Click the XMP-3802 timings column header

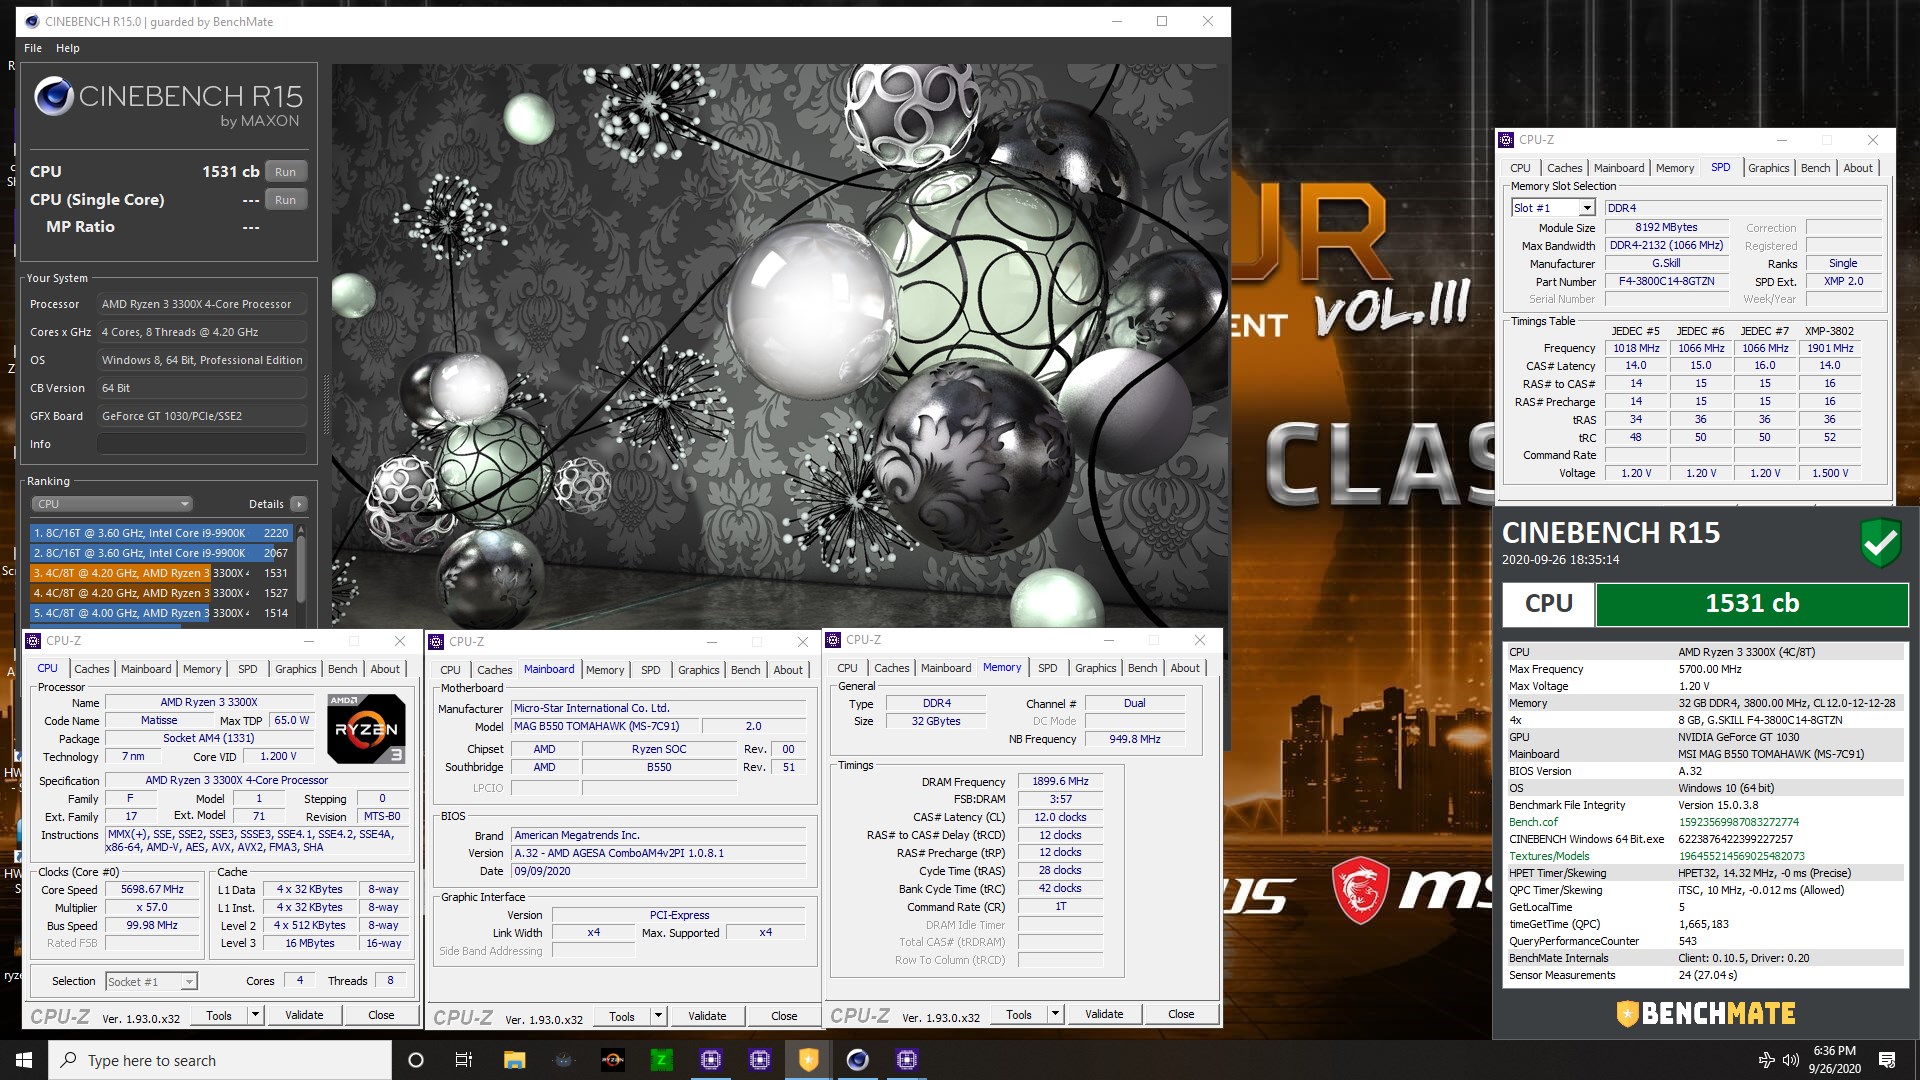pyautogui.click(x=1829, y=331)
